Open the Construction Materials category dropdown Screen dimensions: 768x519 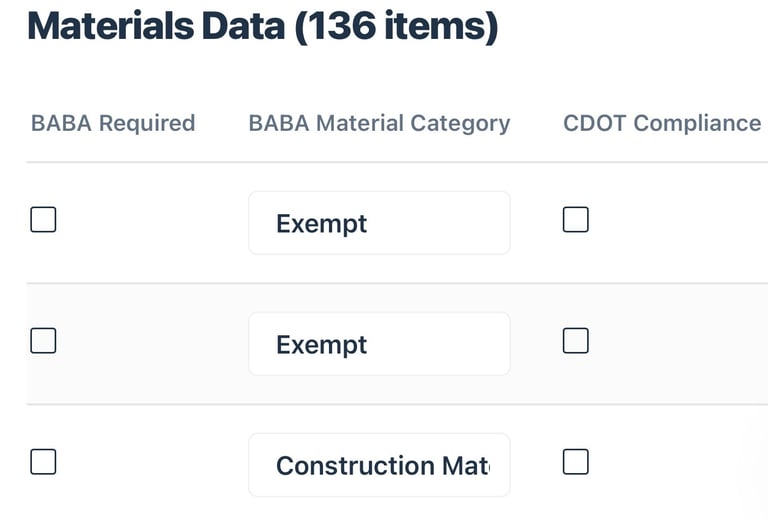tap(379, 465)
